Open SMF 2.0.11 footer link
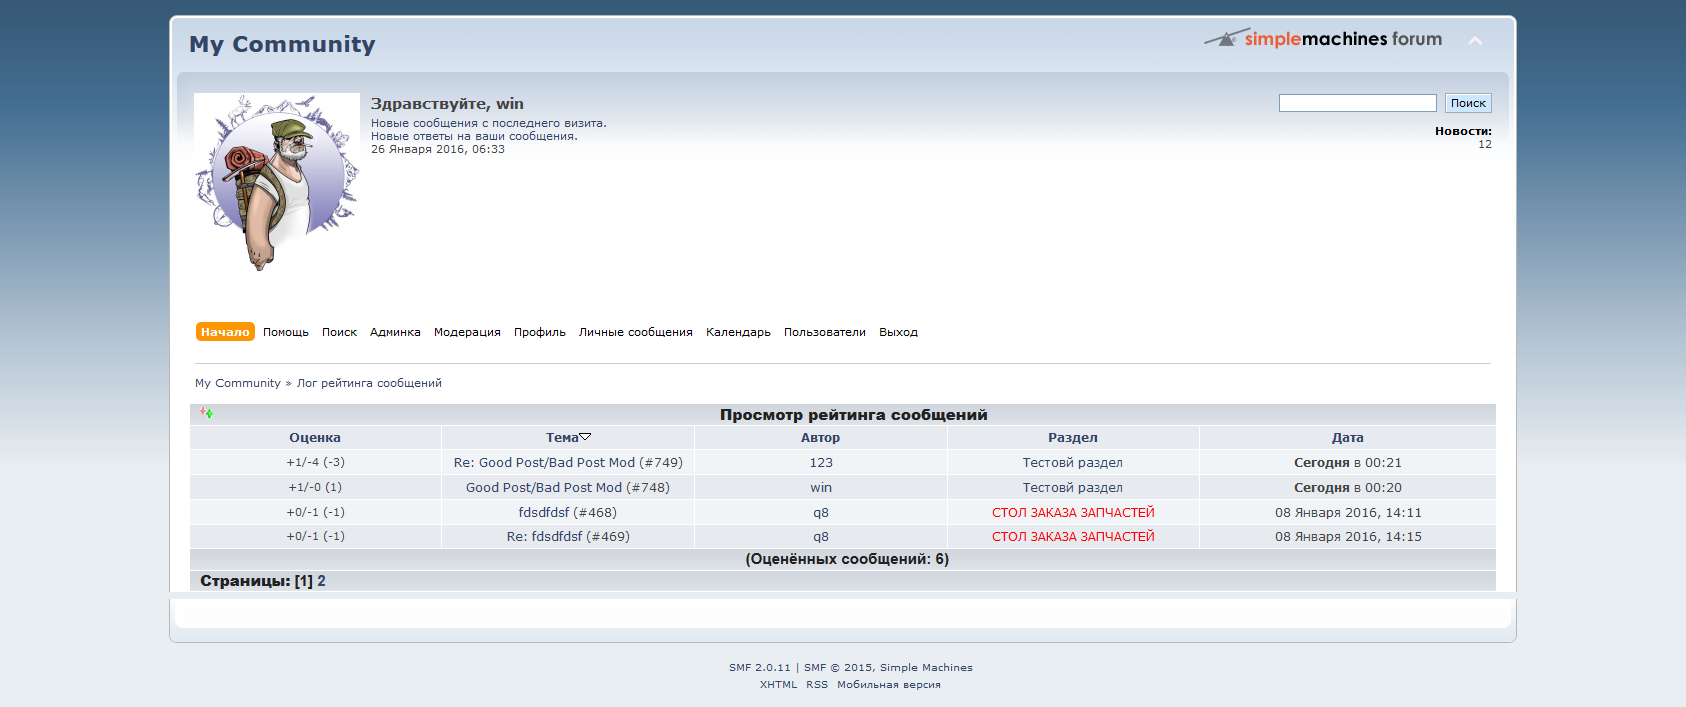The image size is (1686, 707). (760, 667)
